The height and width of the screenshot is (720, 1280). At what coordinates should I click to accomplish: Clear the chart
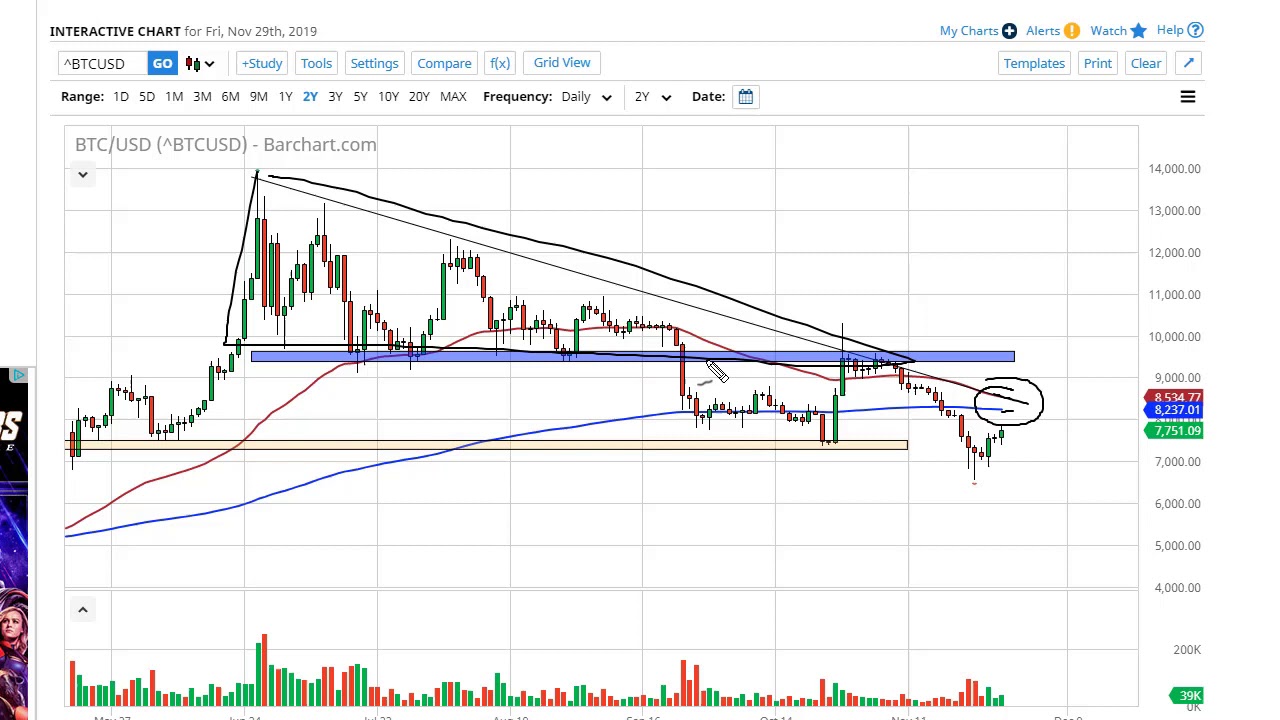pos(1146,63)
